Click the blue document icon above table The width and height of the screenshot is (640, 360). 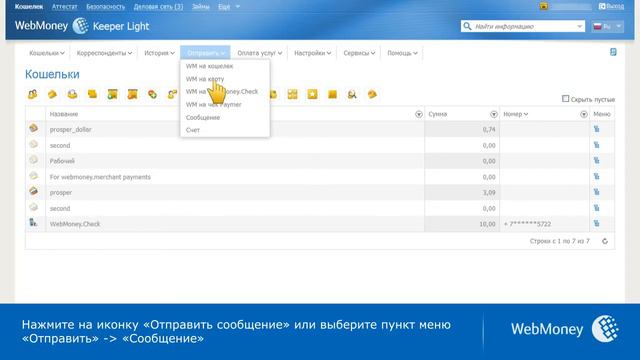613,52
